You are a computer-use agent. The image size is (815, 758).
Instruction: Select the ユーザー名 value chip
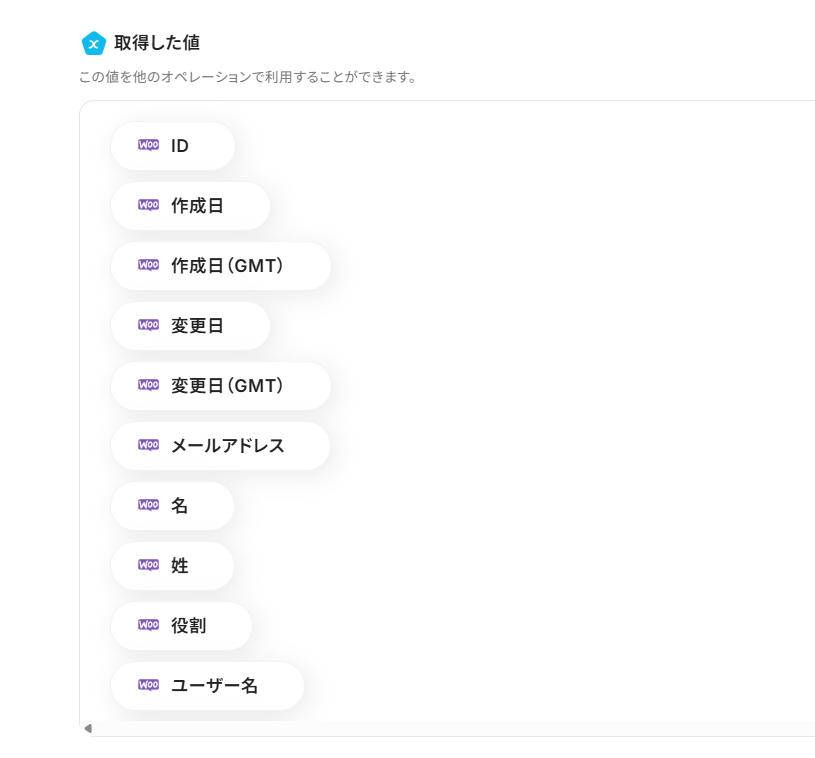(208, 686)
